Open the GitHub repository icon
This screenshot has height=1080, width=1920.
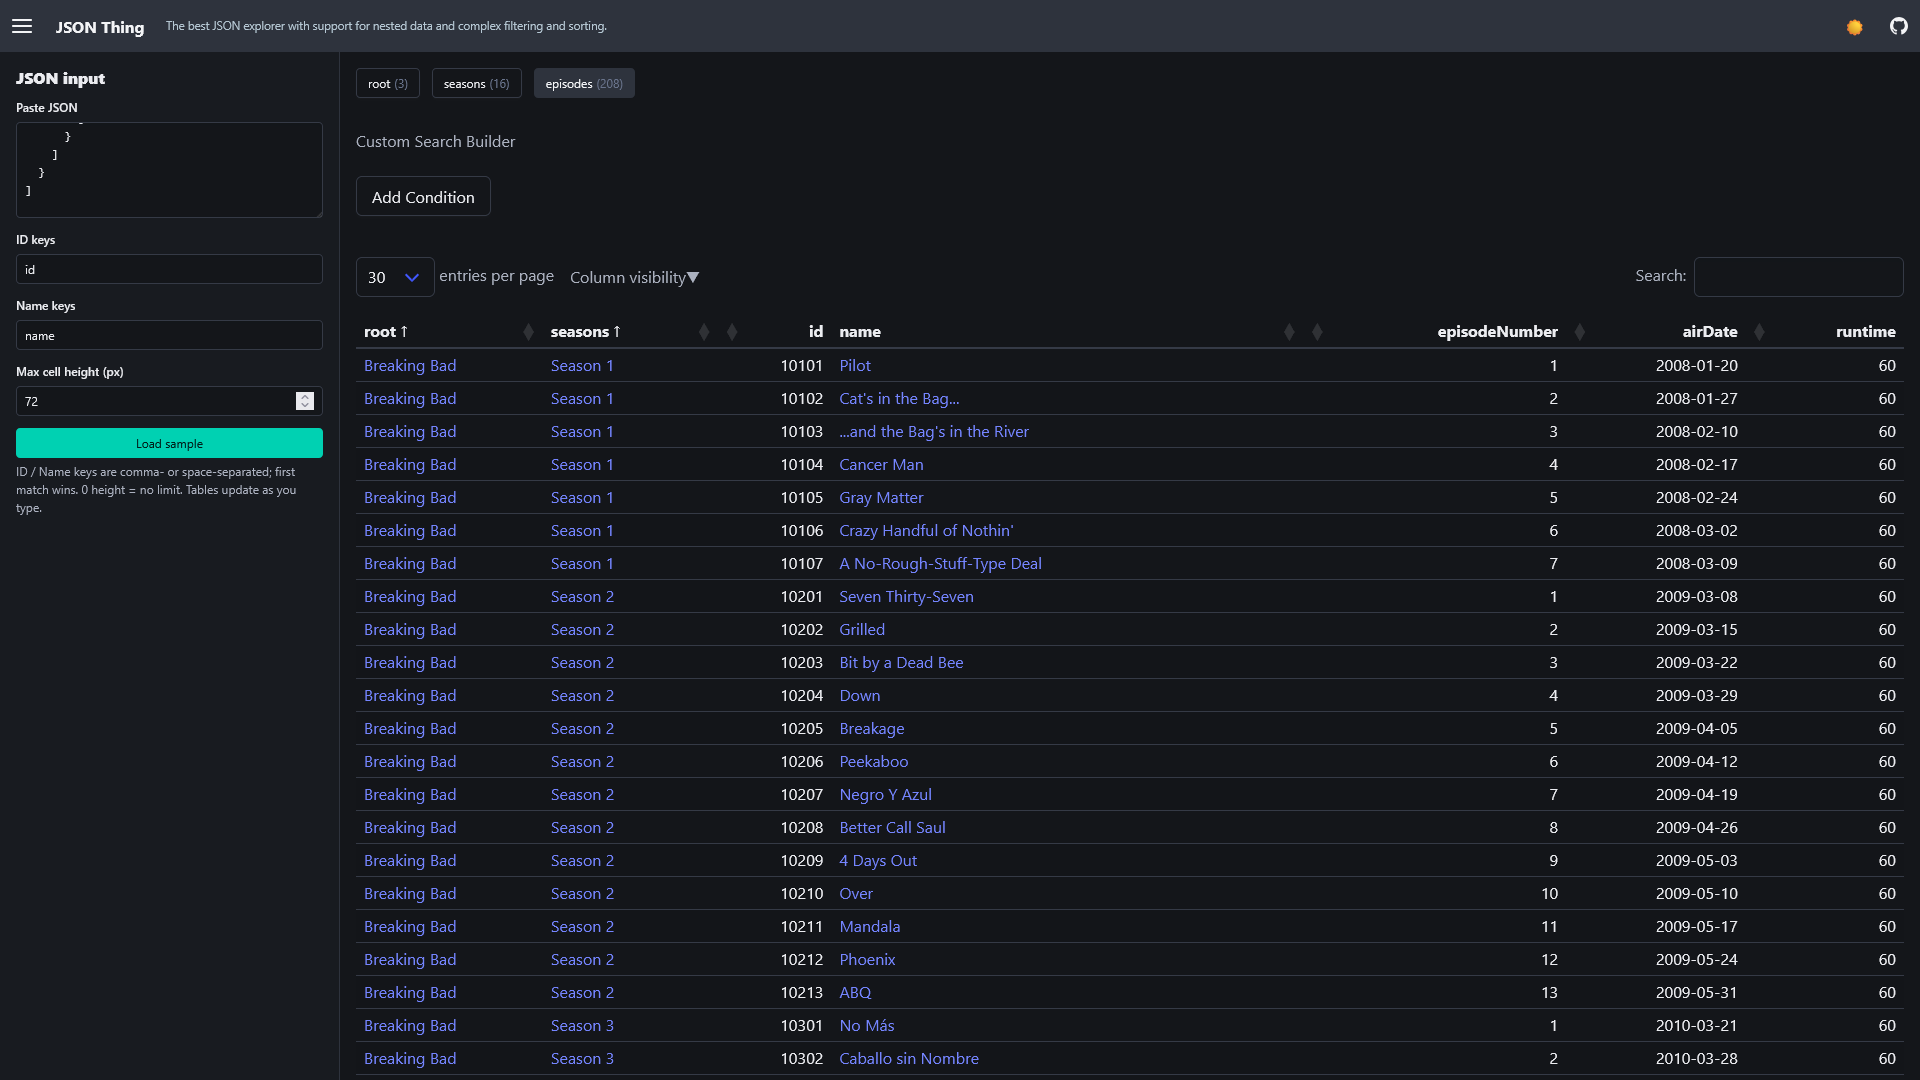[x=1898, y=27]
